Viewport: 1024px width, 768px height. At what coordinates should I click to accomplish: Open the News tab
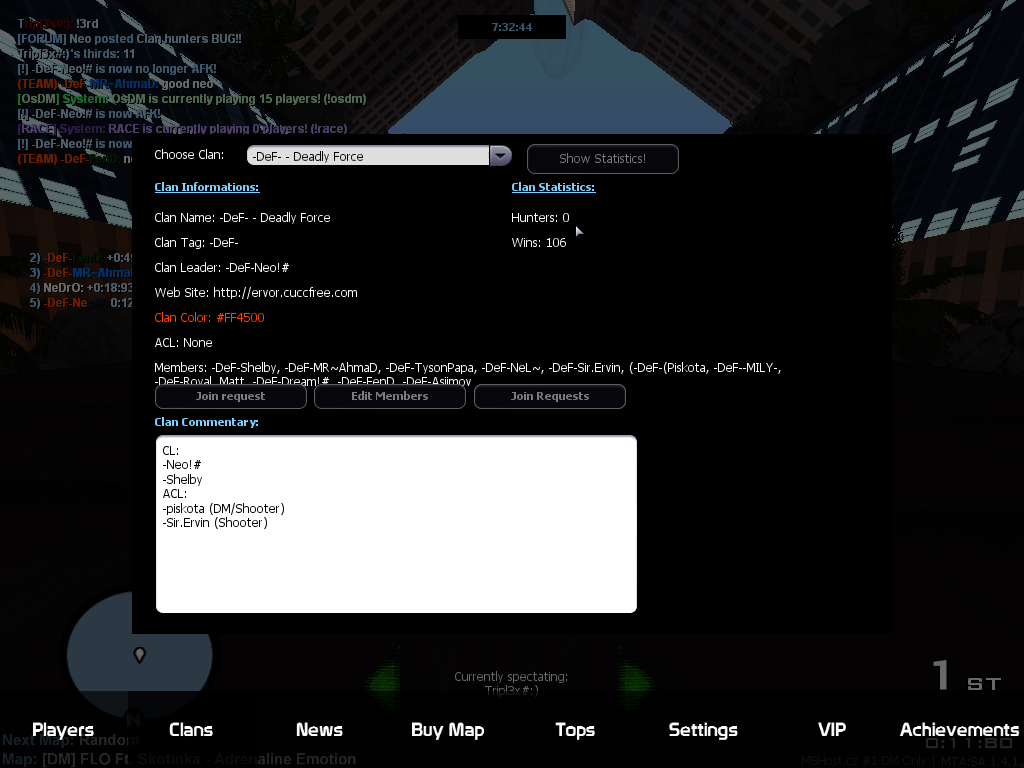(x=319, y=729)
